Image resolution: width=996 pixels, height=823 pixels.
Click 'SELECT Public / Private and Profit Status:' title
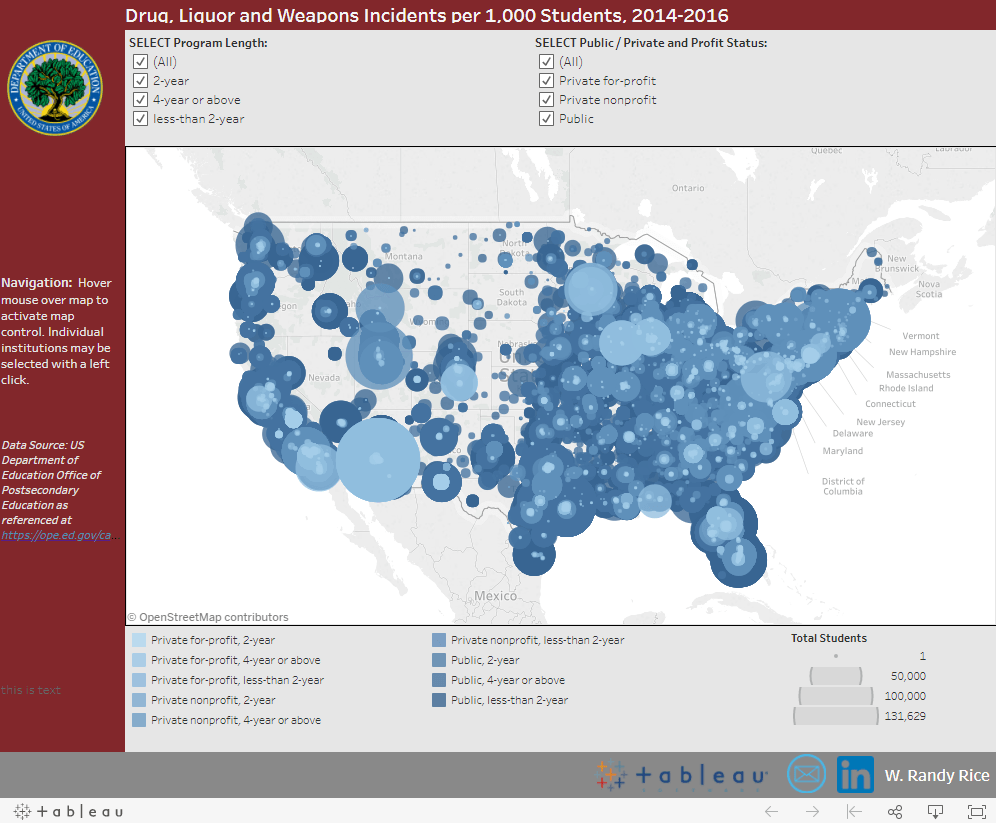(x=651, y=43)
